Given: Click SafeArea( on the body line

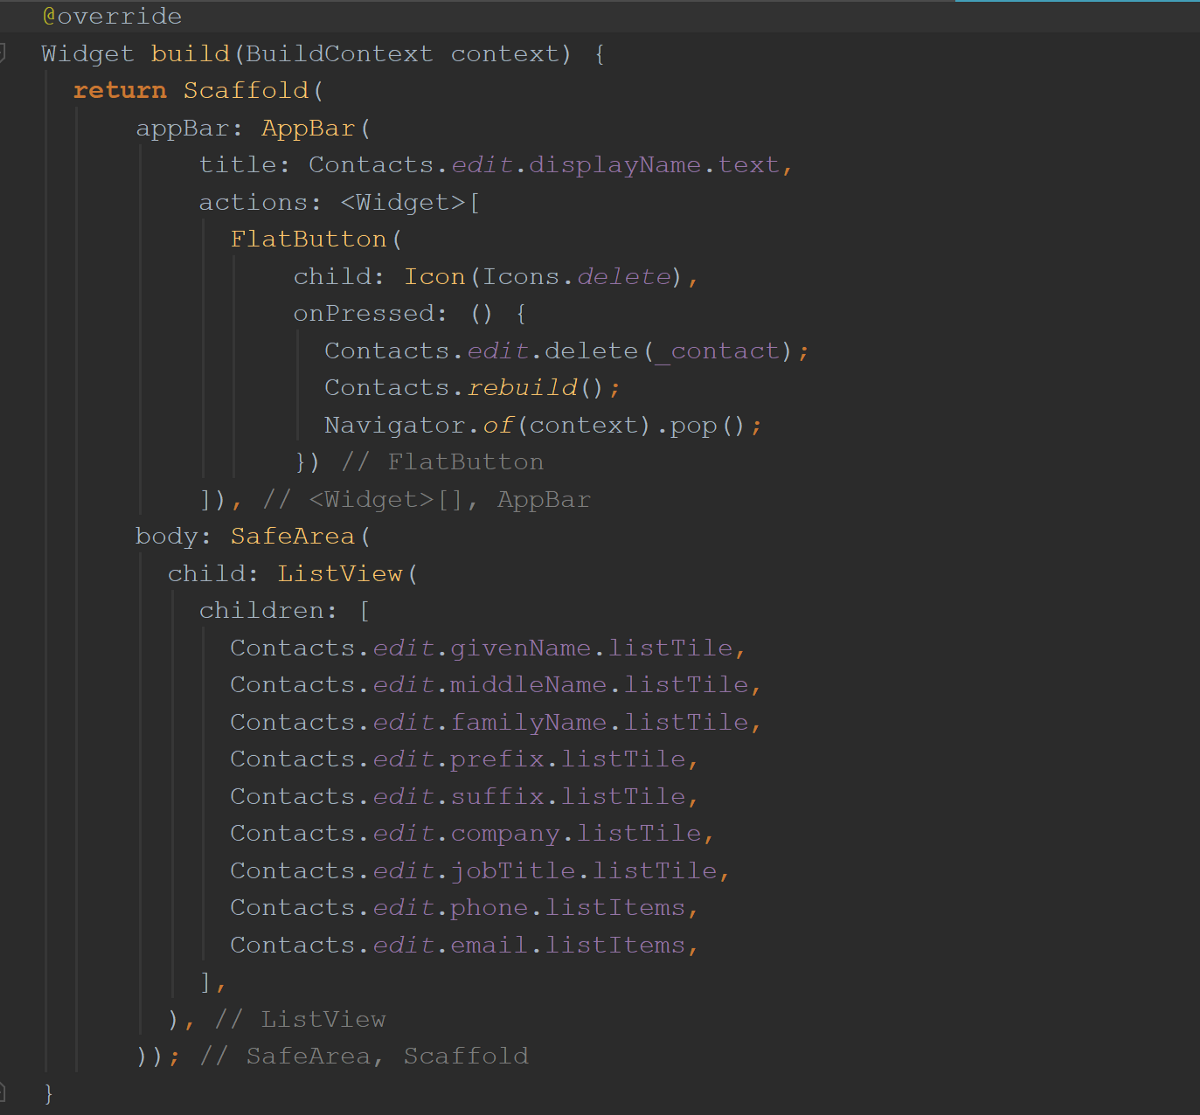Looking at the screenshot, I should pos(301,537).
